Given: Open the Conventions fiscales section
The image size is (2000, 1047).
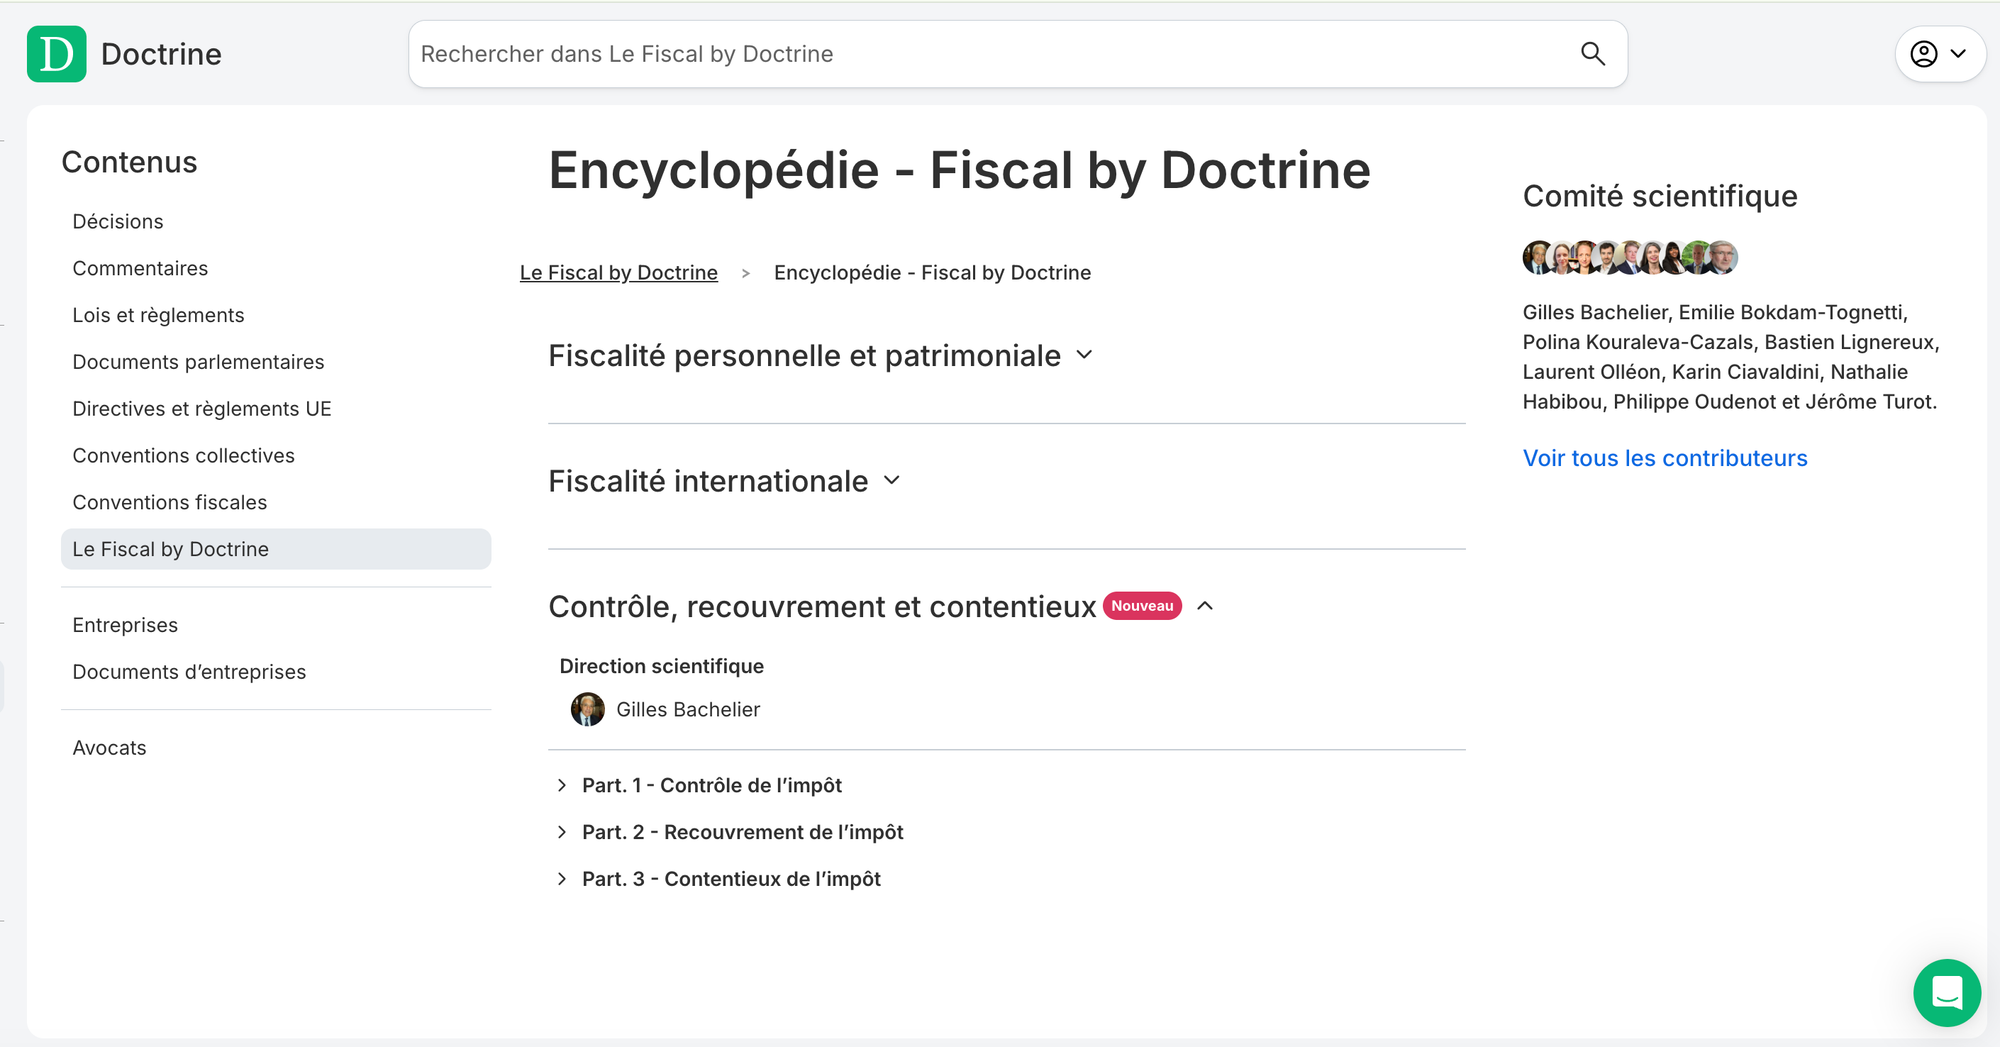Looking at the screenshot, I should click(169, 502).
